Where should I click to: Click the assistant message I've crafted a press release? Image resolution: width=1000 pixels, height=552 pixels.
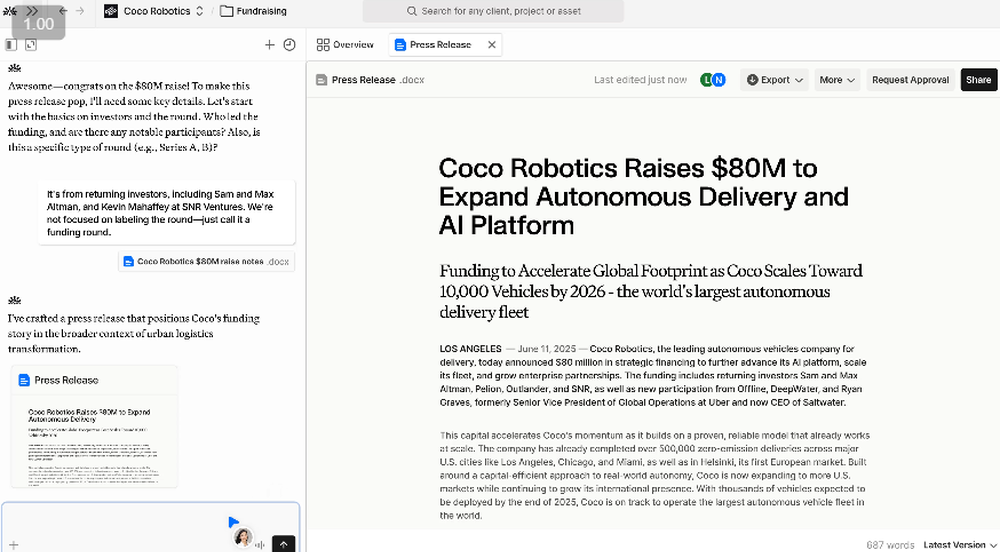click(134, 333)
